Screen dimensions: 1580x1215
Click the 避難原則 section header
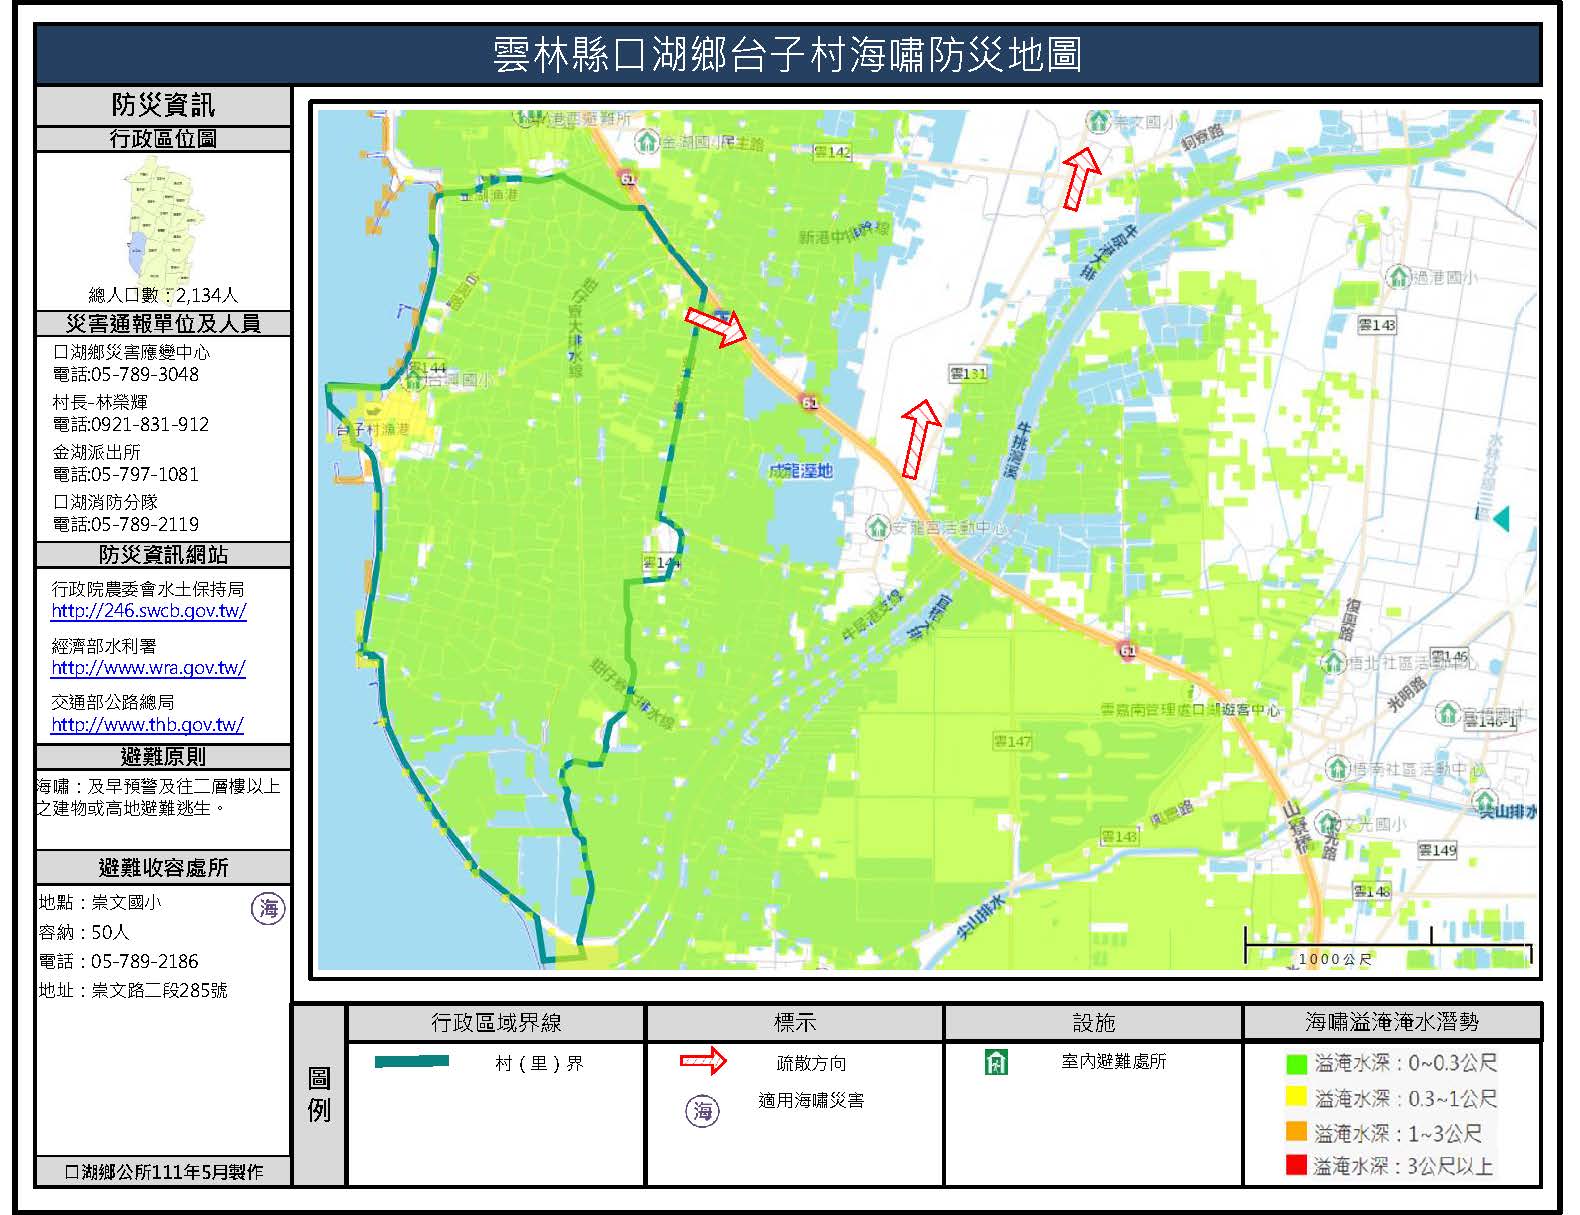163,757
